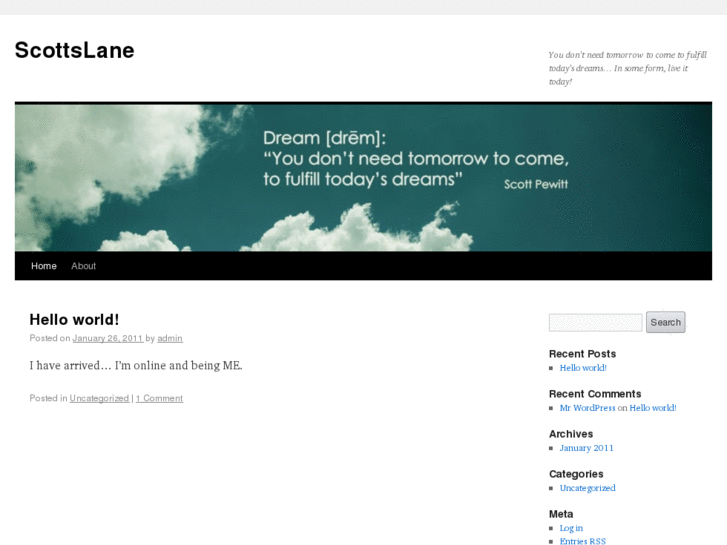Click the Log in link
The image size is (727, 545).
tap(571, 528)
